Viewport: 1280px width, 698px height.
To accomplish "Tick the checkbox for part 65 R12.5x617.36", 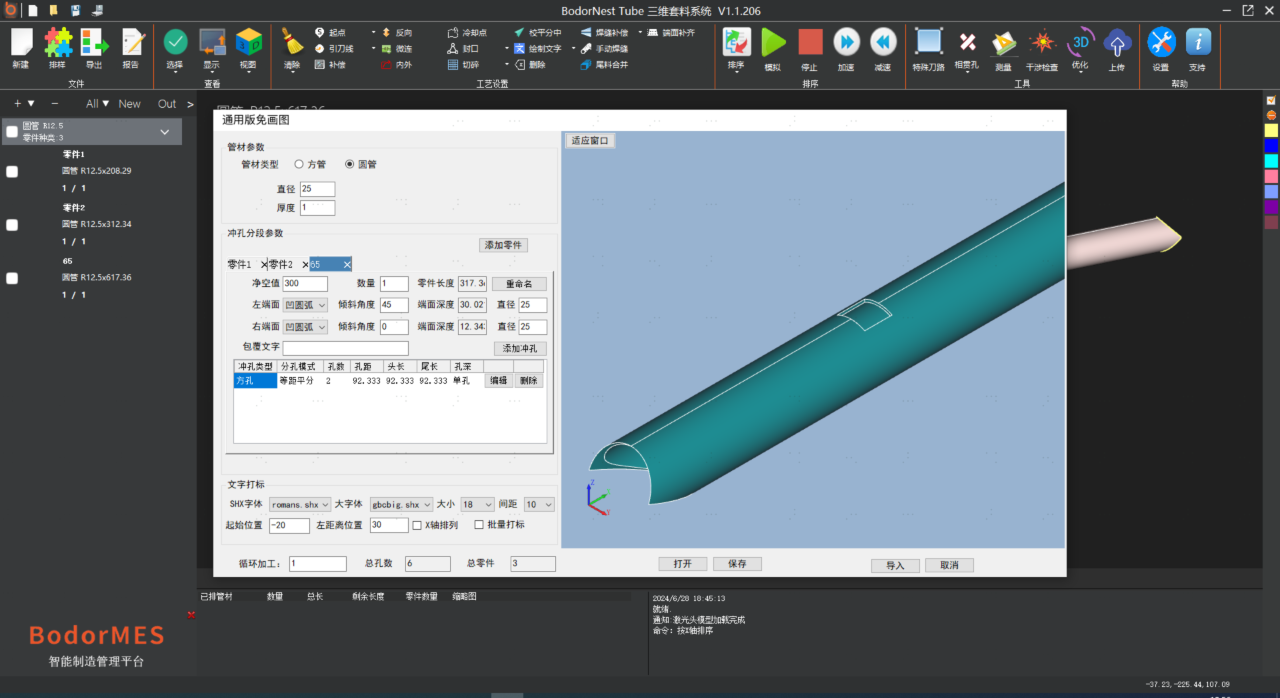I will coord(12,278).
